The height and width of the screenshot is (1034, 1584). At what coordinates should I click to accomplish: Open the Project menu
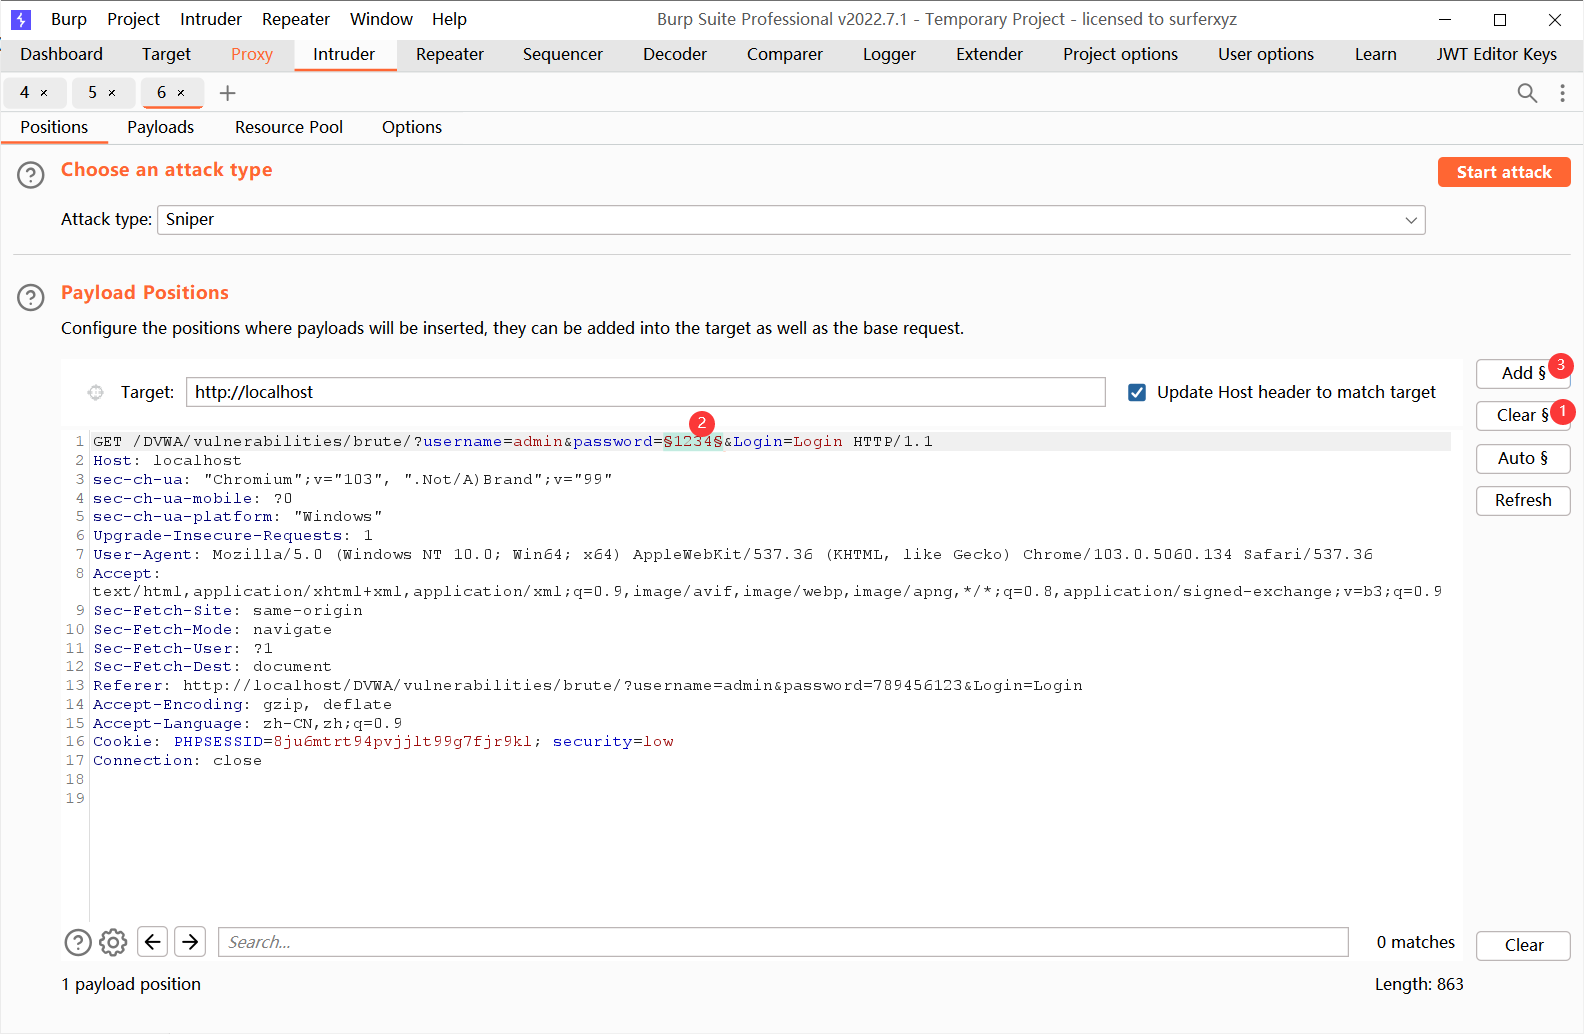click(x=133, y=19)
